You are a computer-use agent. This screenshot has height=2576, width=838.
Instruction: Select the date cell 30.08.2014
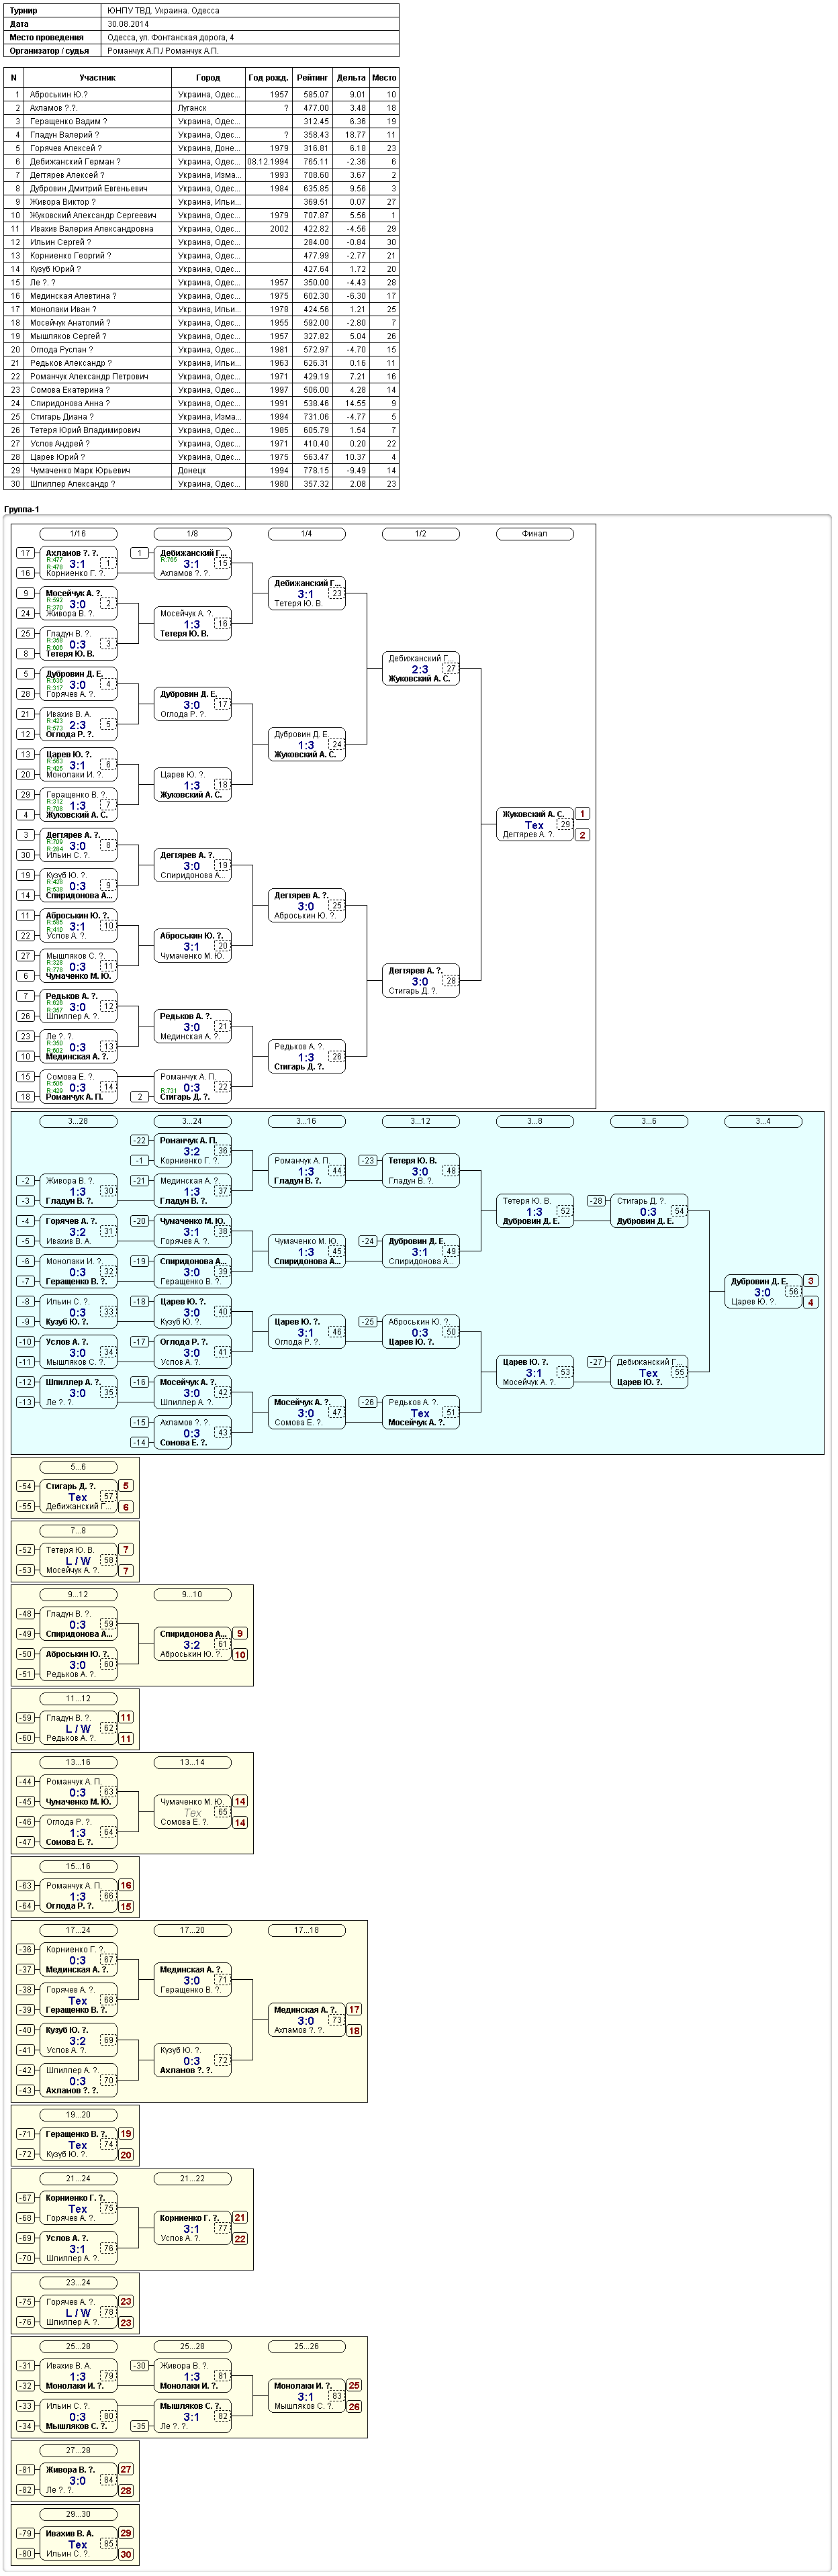click(127, 23)
